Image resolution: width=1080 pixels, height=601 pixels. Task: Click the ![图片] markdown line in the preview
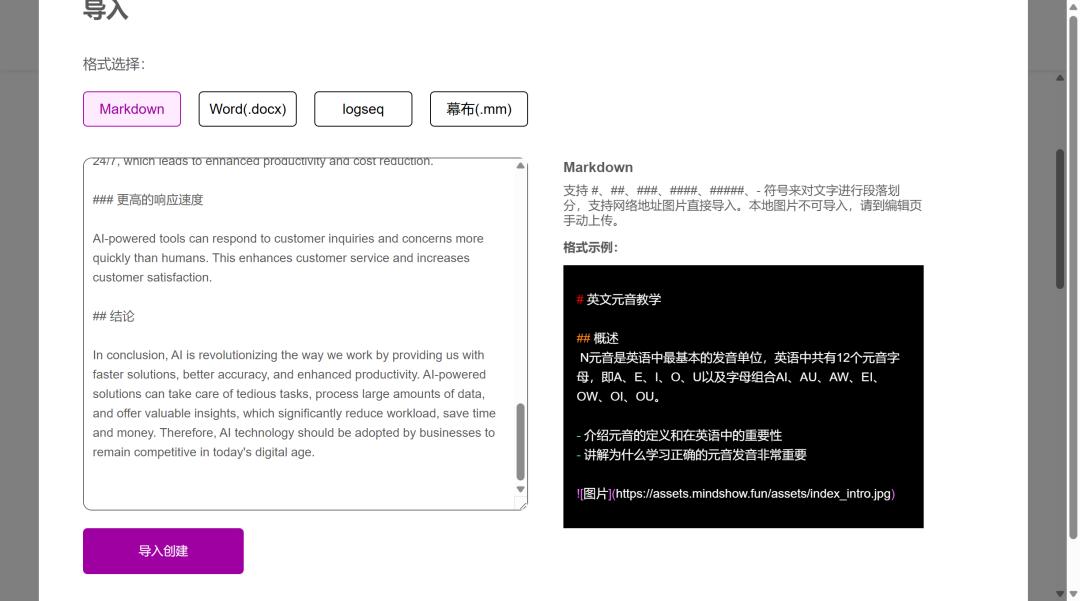(x=592, y=493)
